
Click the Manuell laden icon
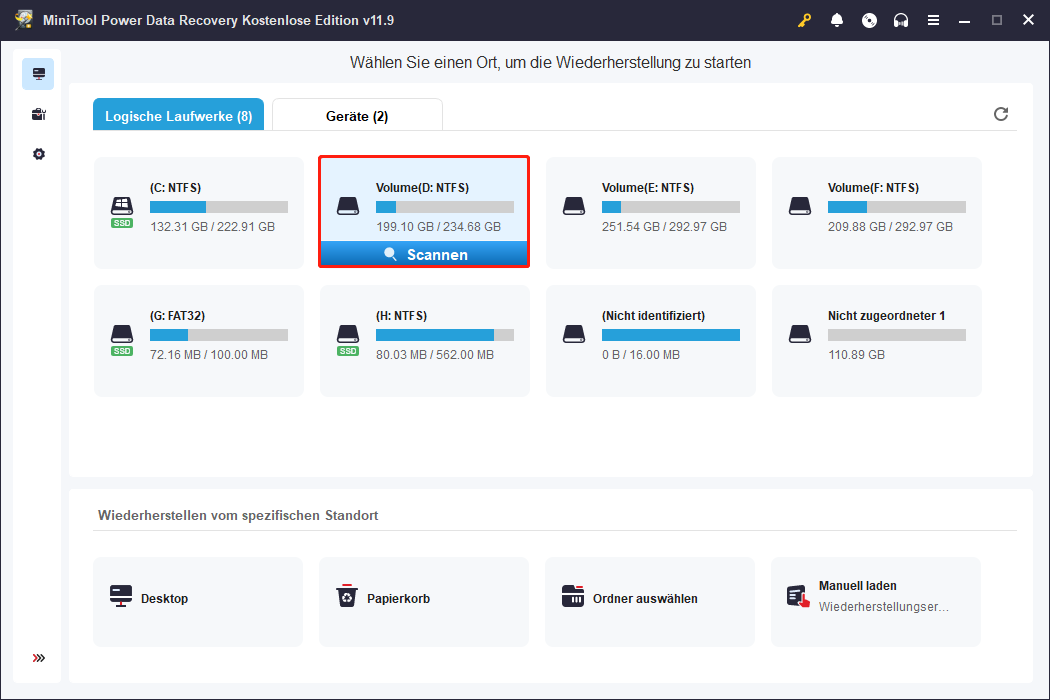click(x=798, y=596)
